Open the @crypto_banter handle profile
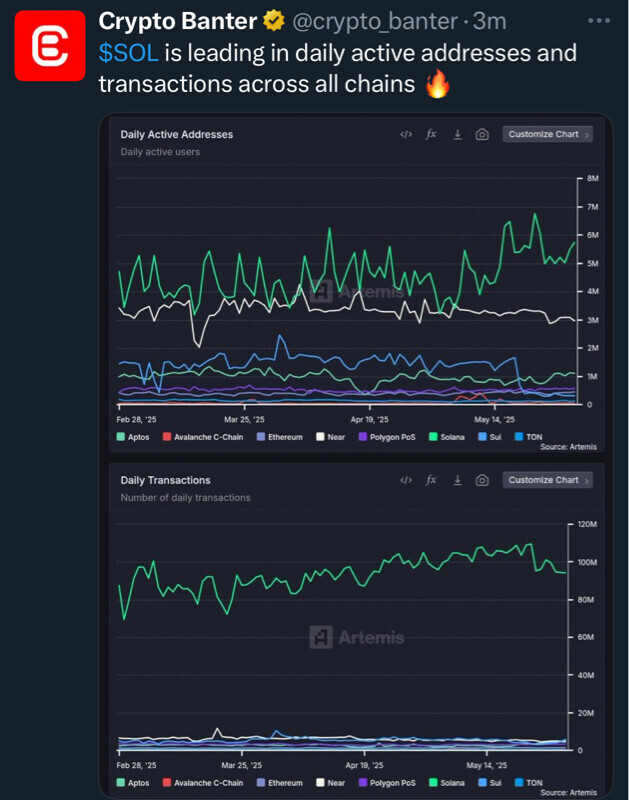Screen dimensions: 629x800 click(x=376, y=20)
